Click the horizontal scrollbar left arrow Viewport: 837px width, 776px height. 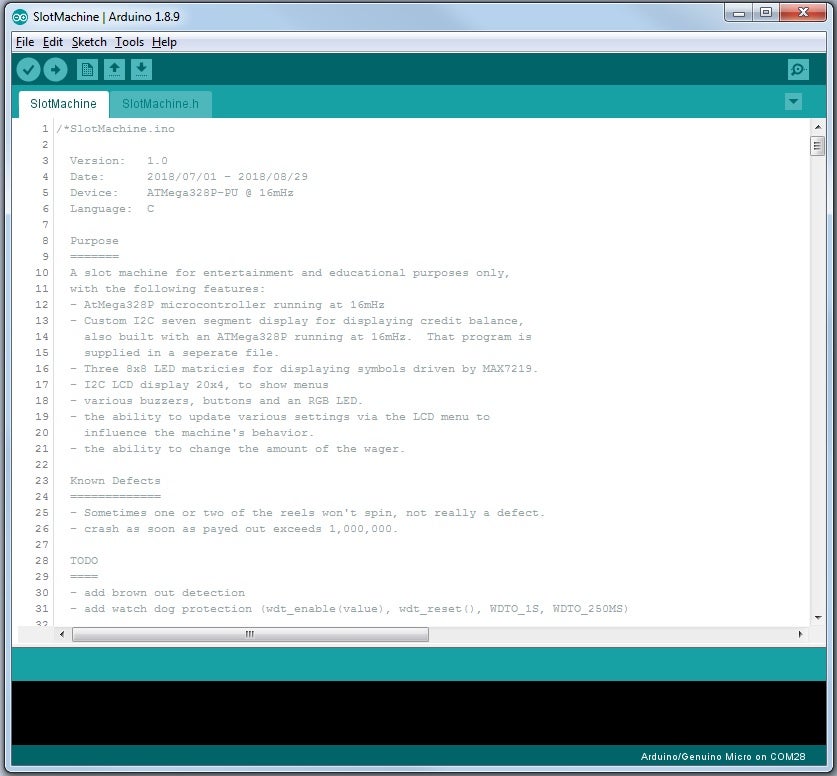click(62, 634)
